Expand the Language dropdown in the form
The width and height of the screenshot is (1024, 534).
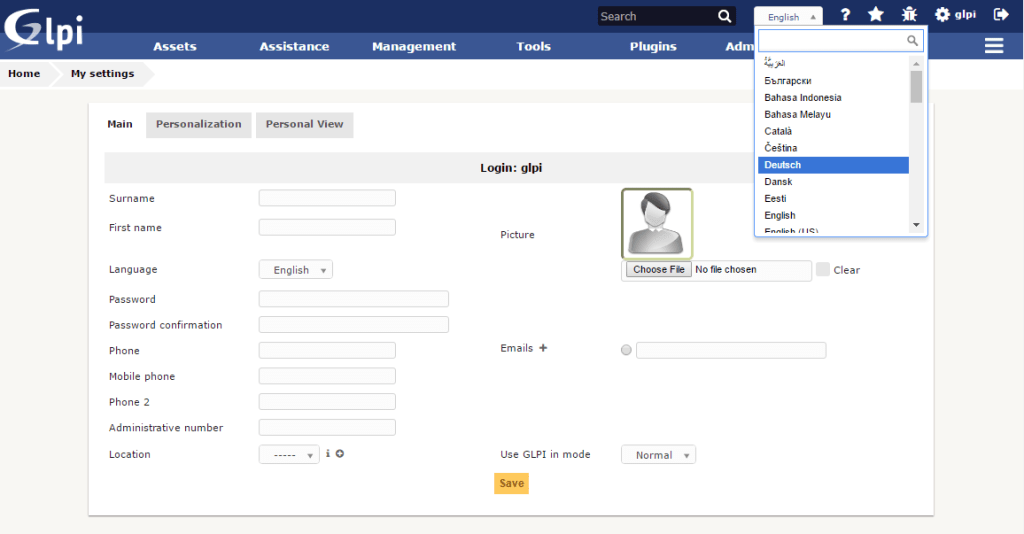point(296,270)
